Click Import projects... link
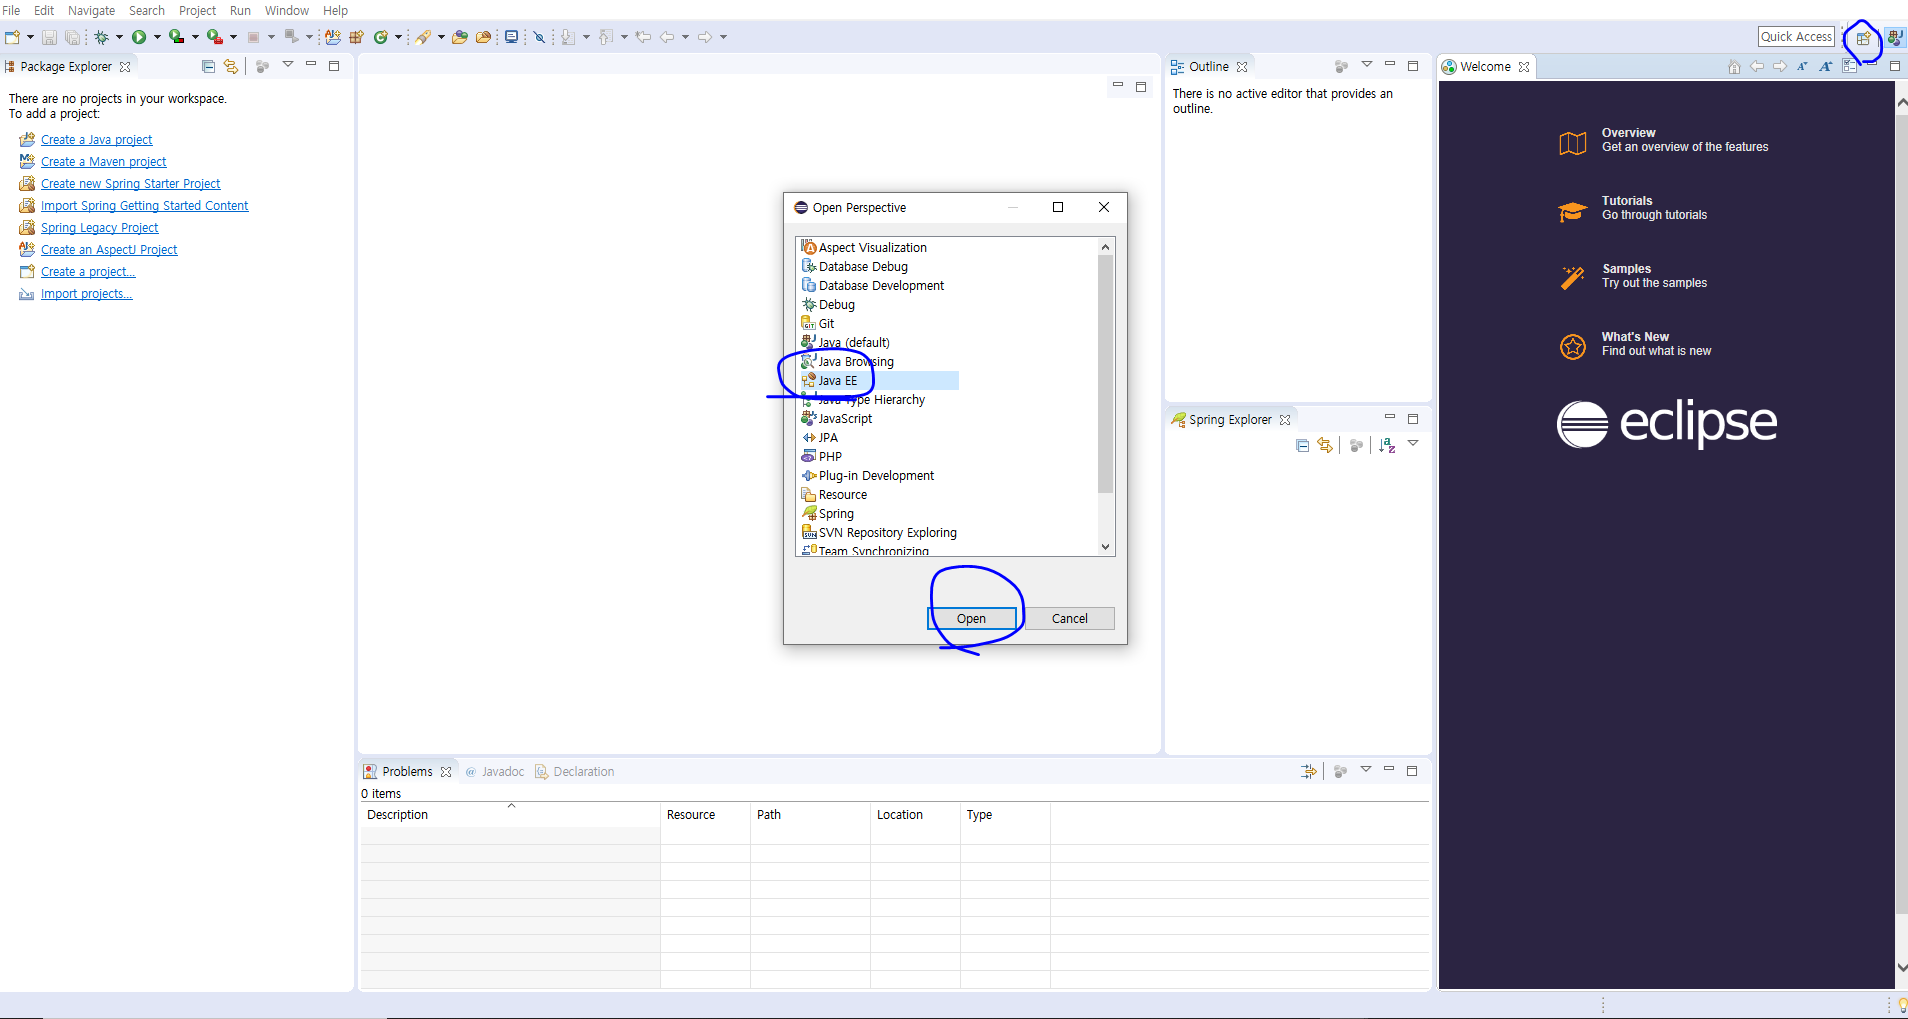Image resolution: width=1908 pixels, height=1019 pixels. click(x=86, y=294)
